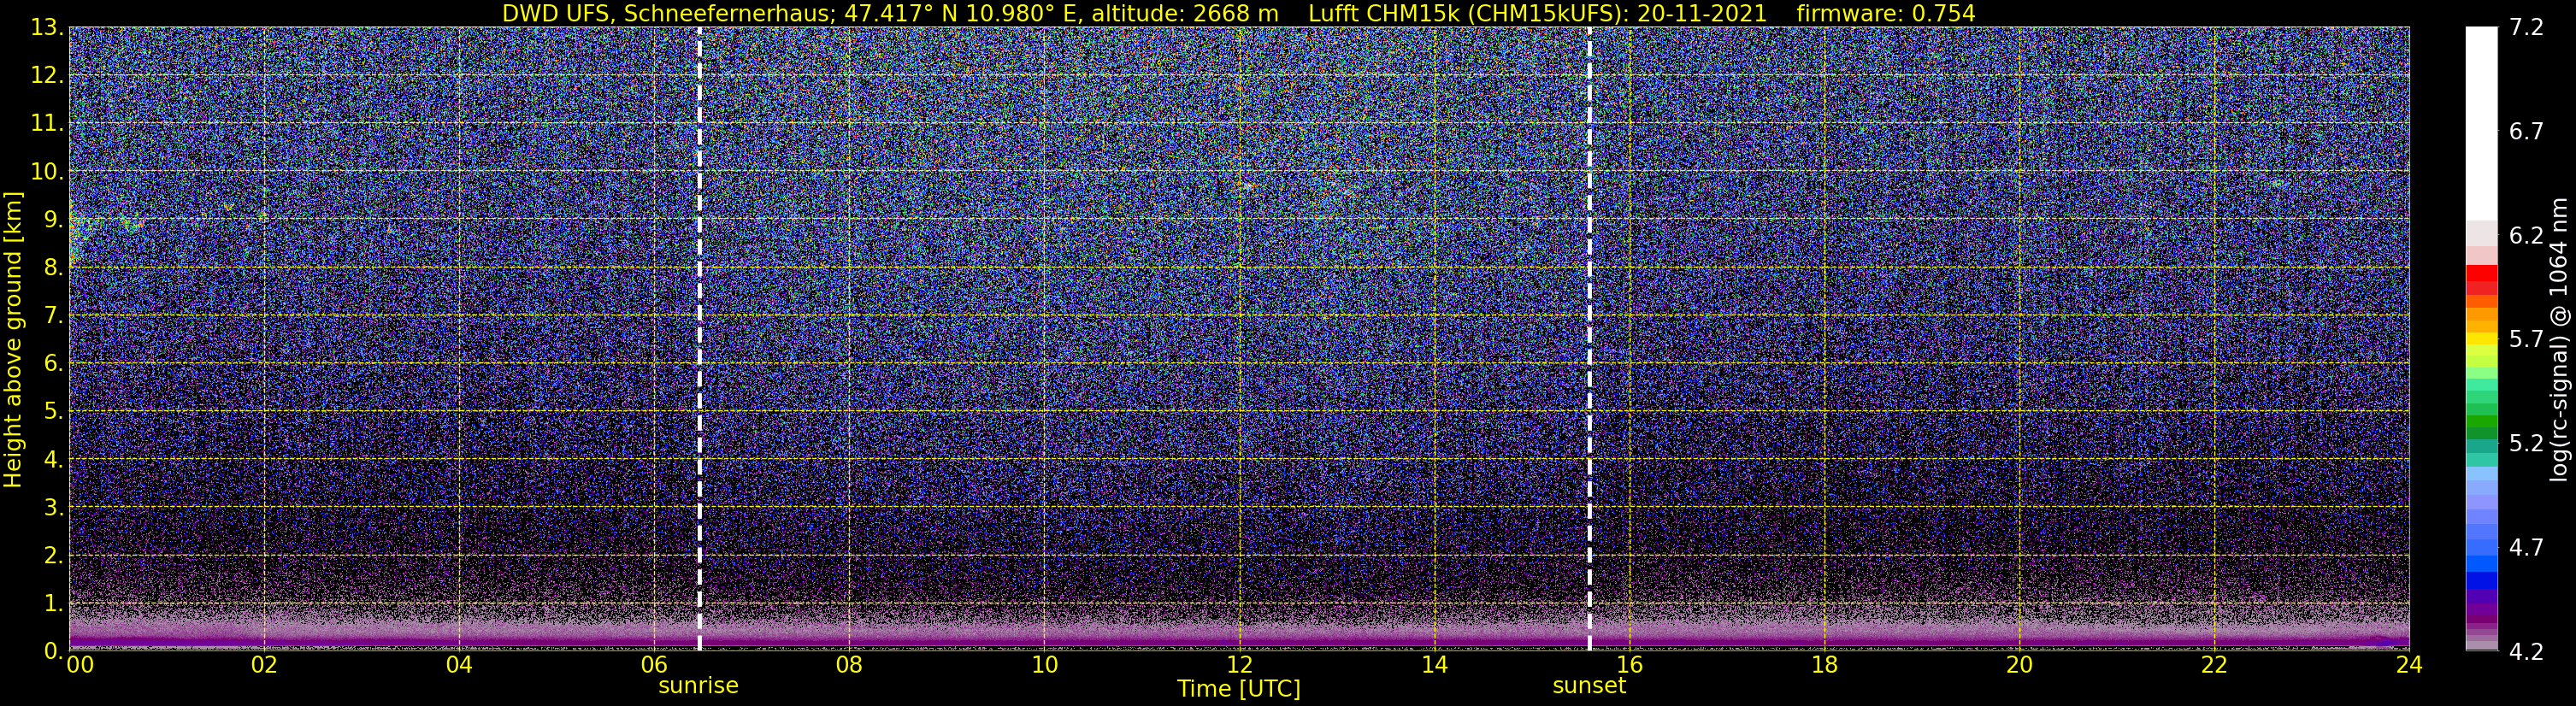This screenshot has width=2576, height=706.
Task: Click the '00' time tick label
Action: [x=80, y=665]
